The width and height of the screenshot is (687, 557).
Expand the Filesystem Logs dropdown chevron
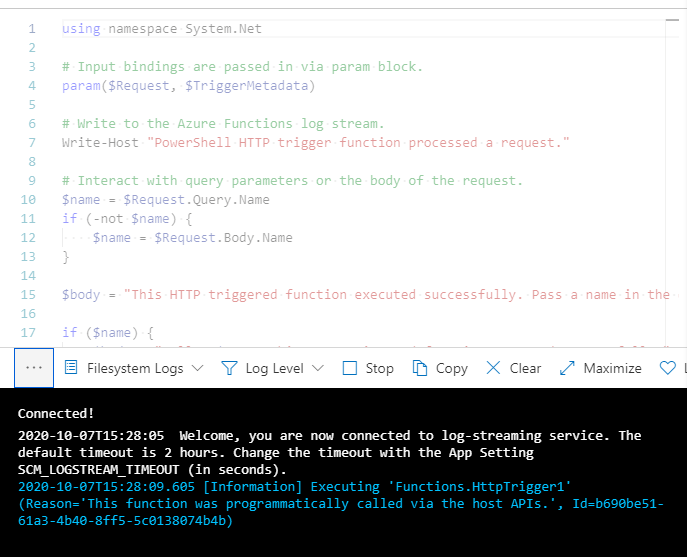tap(197, 368)
